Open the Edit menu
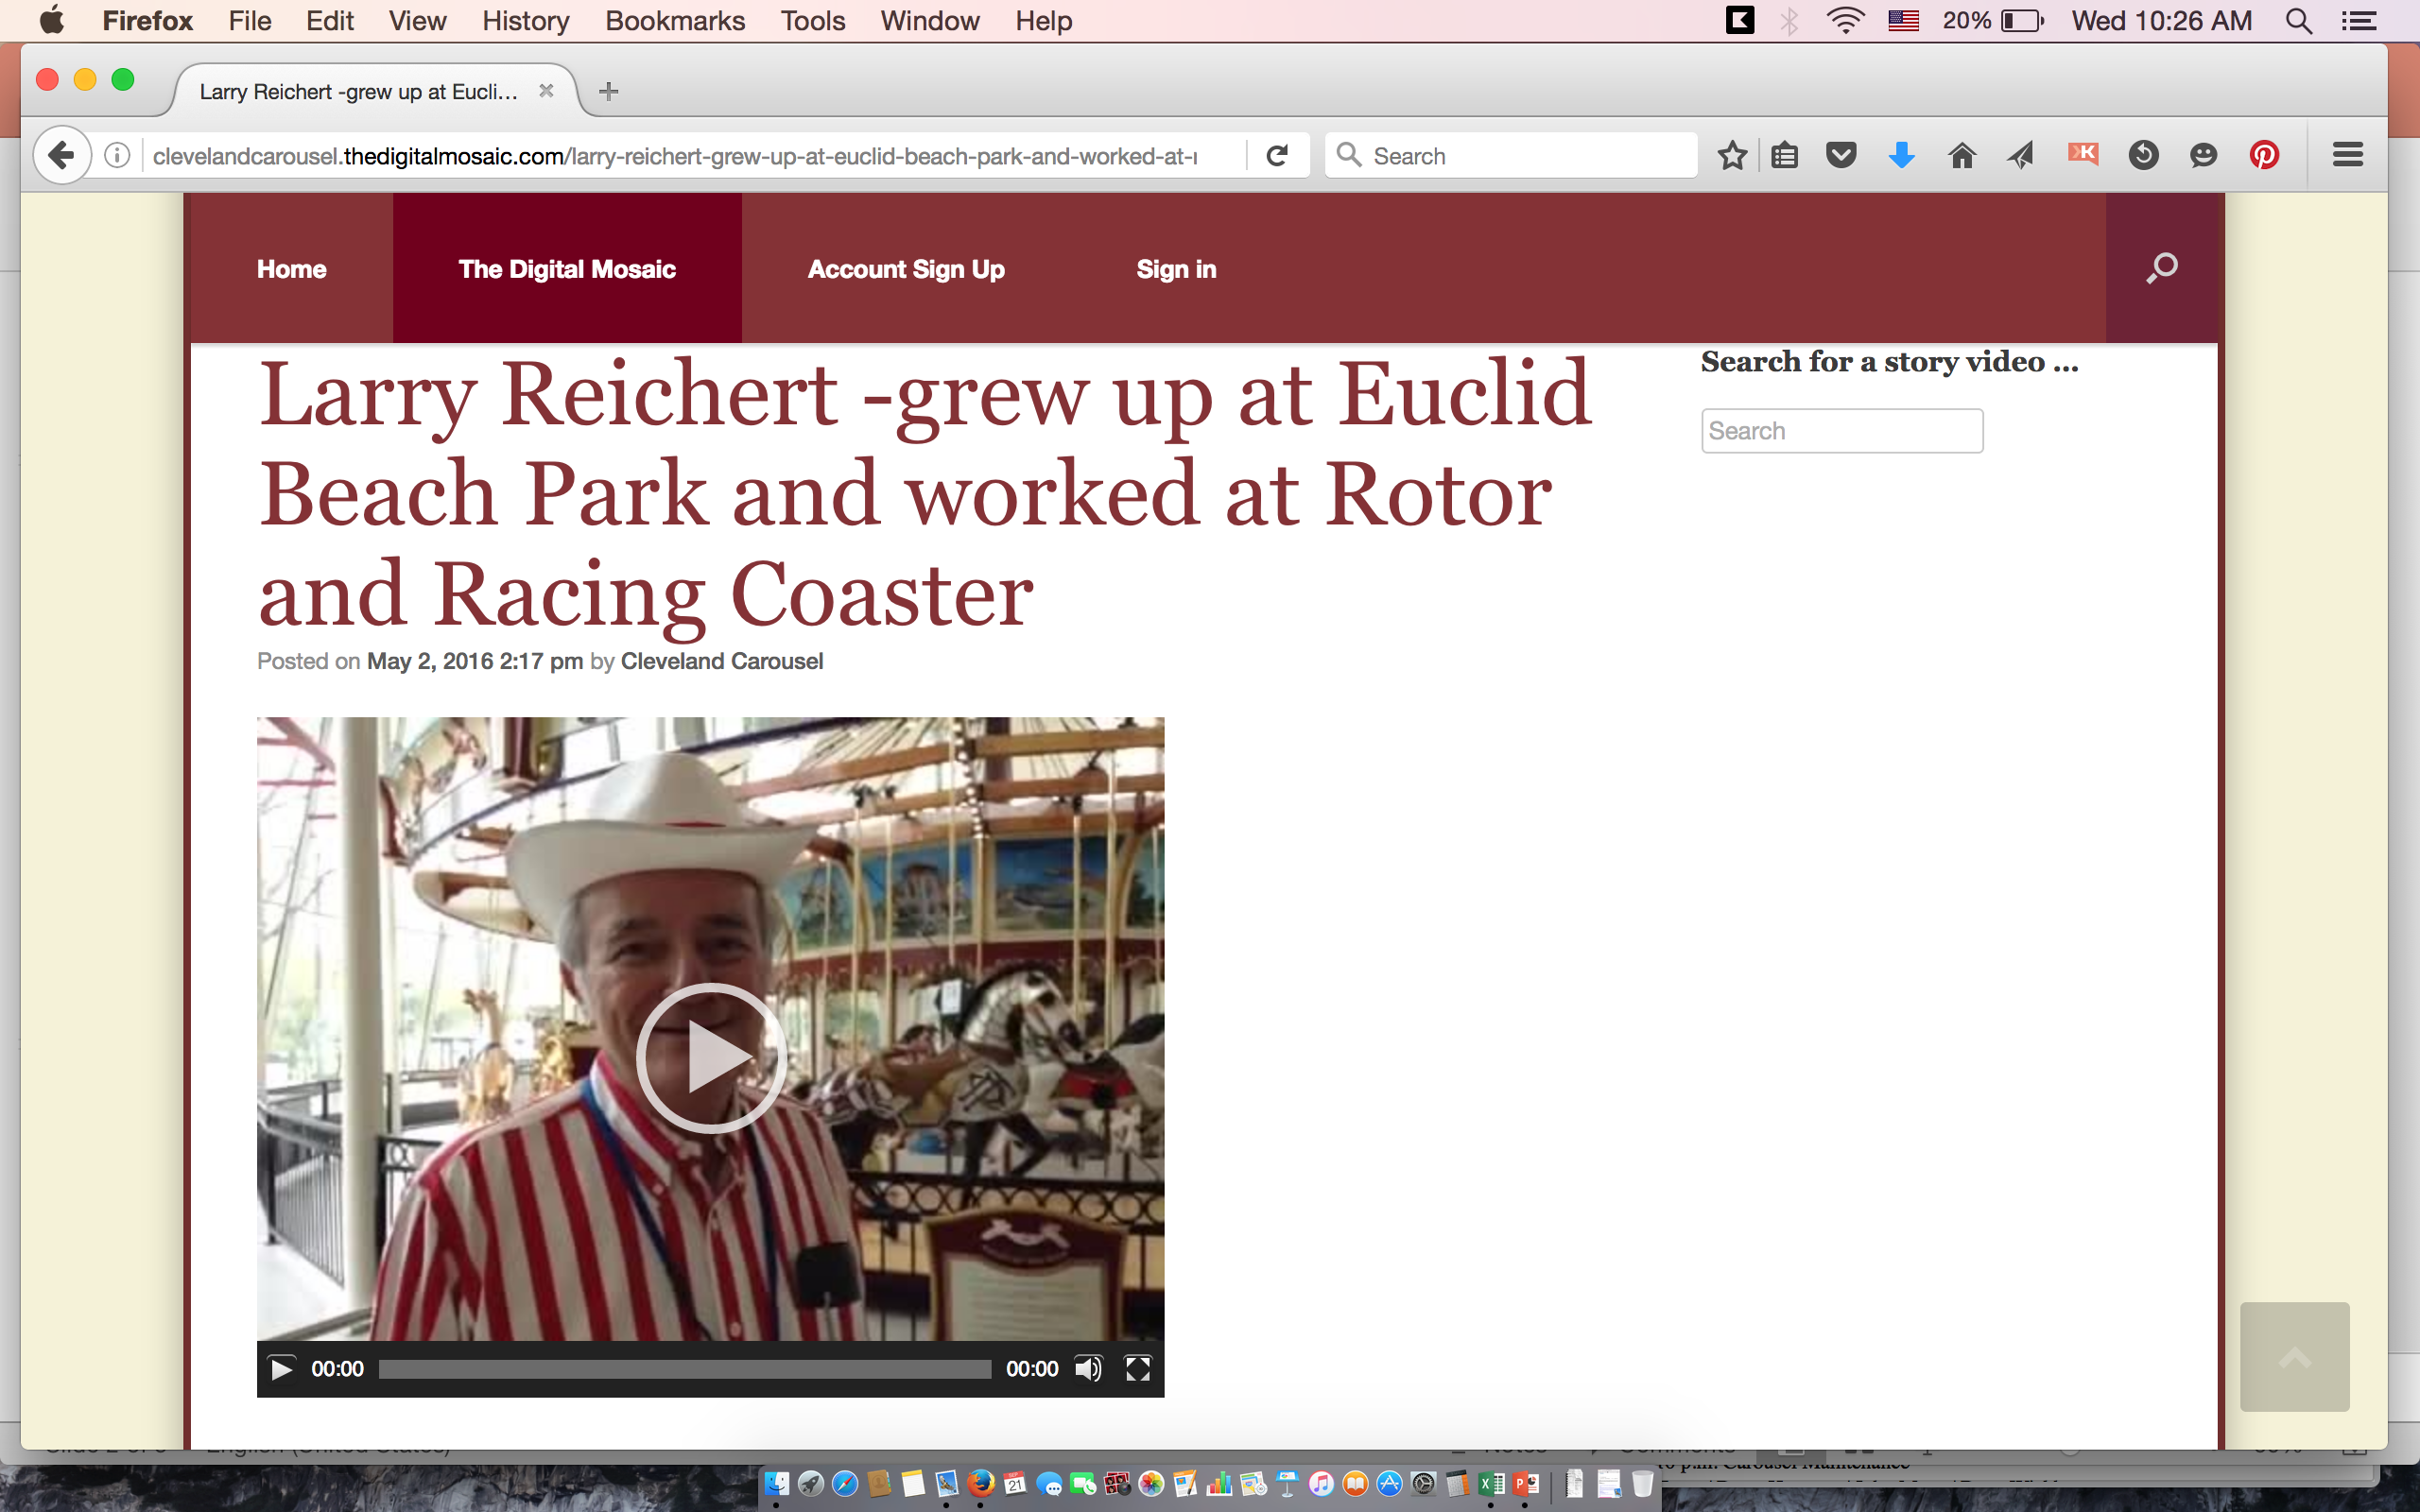This screenshot has height=1512, width=2420. (329, 21)
